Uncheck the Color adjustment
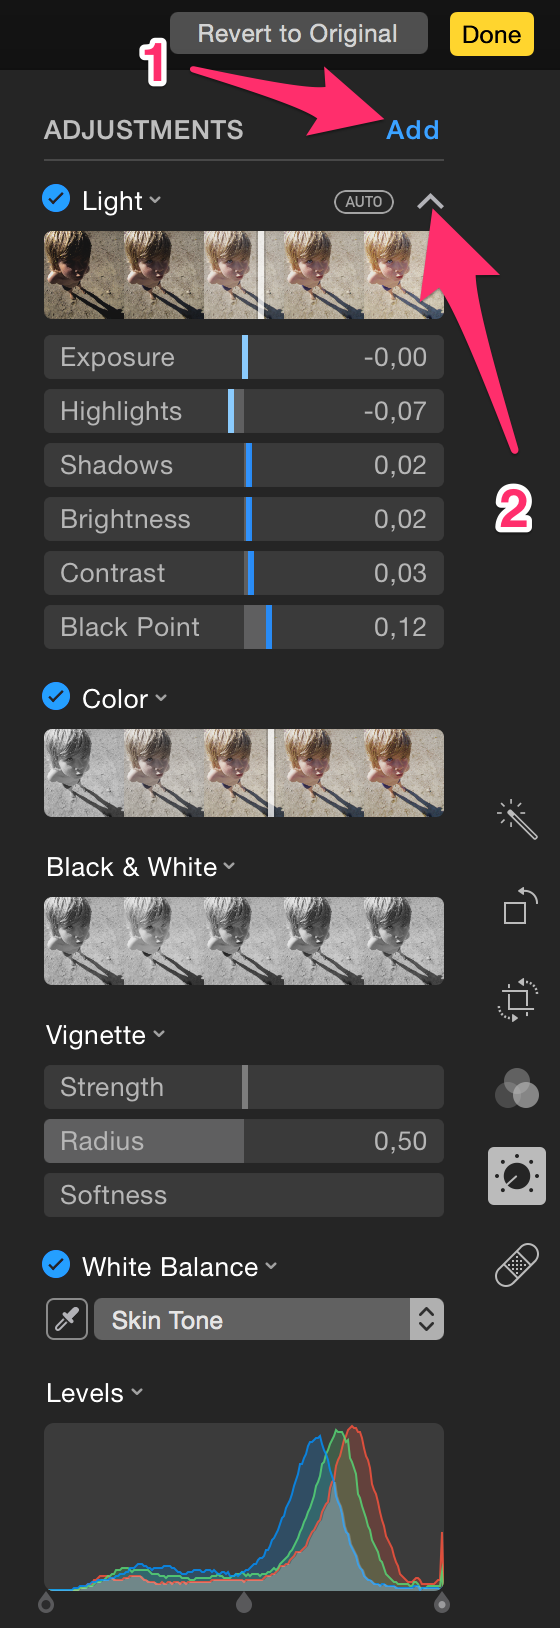This screenshot has width=560, height=1628. 56,696
